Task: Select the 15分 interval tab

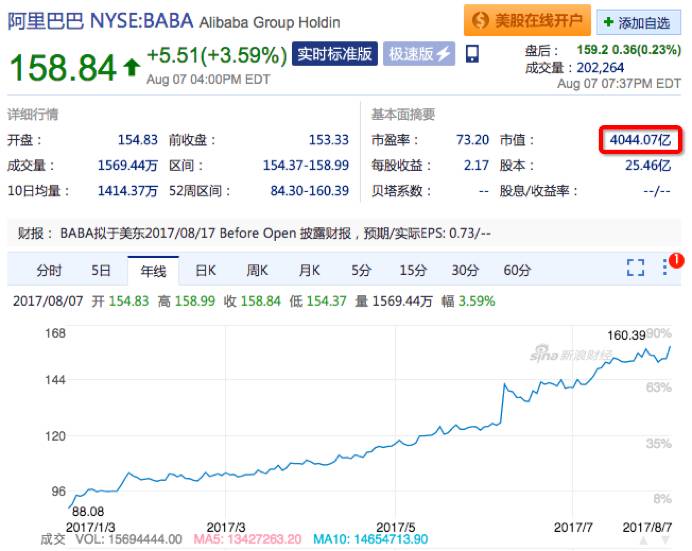Action: coord(413,270)
